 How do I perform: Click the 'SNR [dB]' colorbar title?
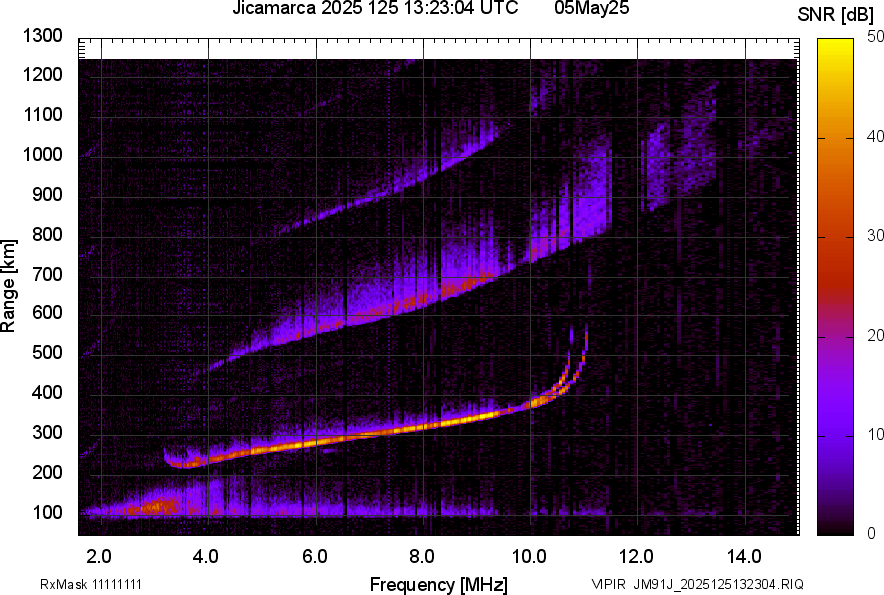(x=836, y=15)
